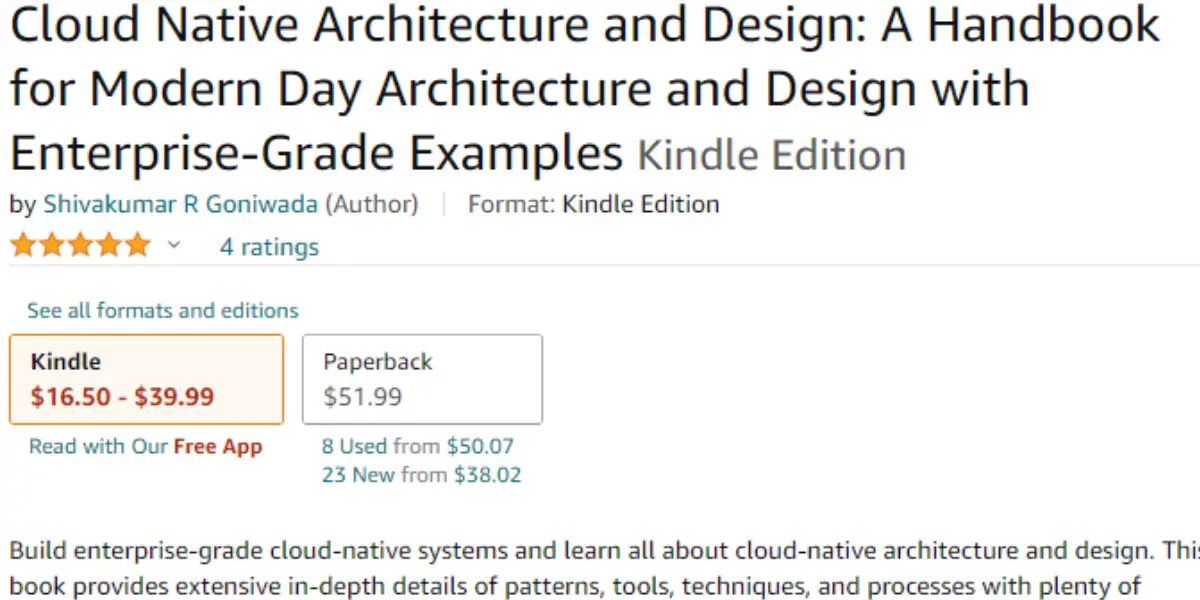
Task: Open the Shivakumar R Goniwada author link
Action: point(180,205)
